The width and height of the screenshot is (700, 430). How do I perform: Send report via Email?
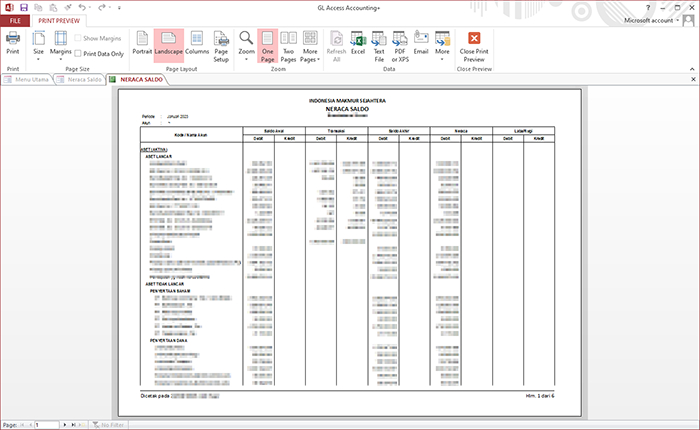(x=421, y=43)
